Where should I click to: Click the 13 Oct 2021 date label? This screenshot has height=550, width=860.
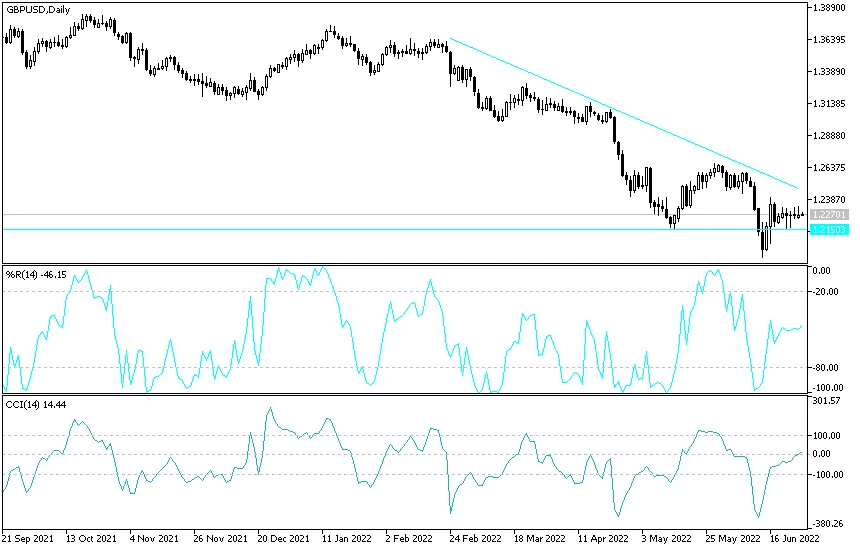pos(91,538)
